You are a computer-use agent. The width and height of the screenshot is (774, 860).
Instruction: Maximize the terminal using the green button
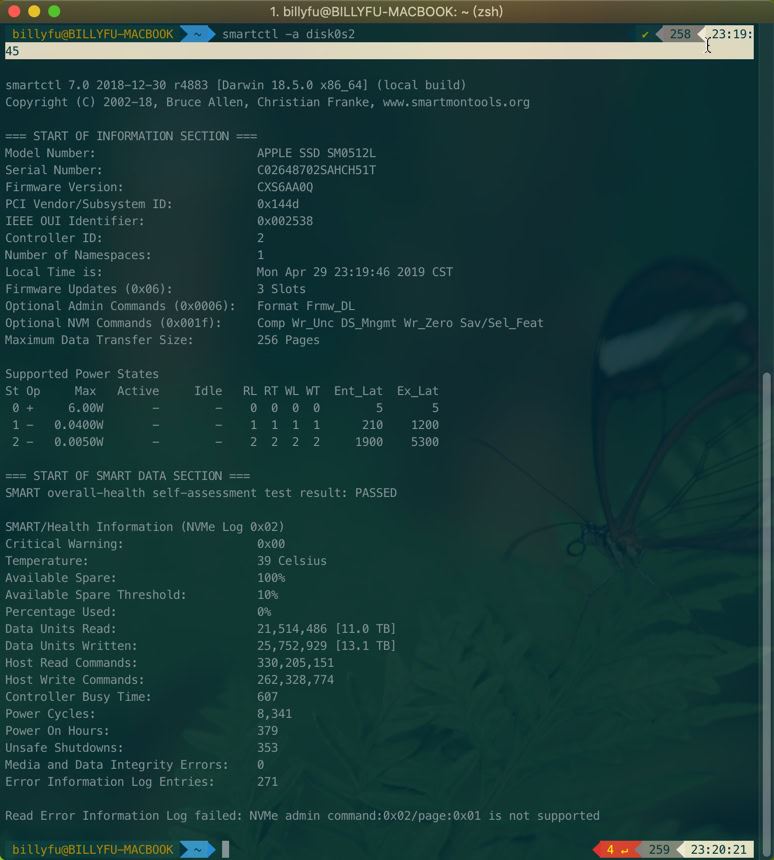[x=54, y=12]
